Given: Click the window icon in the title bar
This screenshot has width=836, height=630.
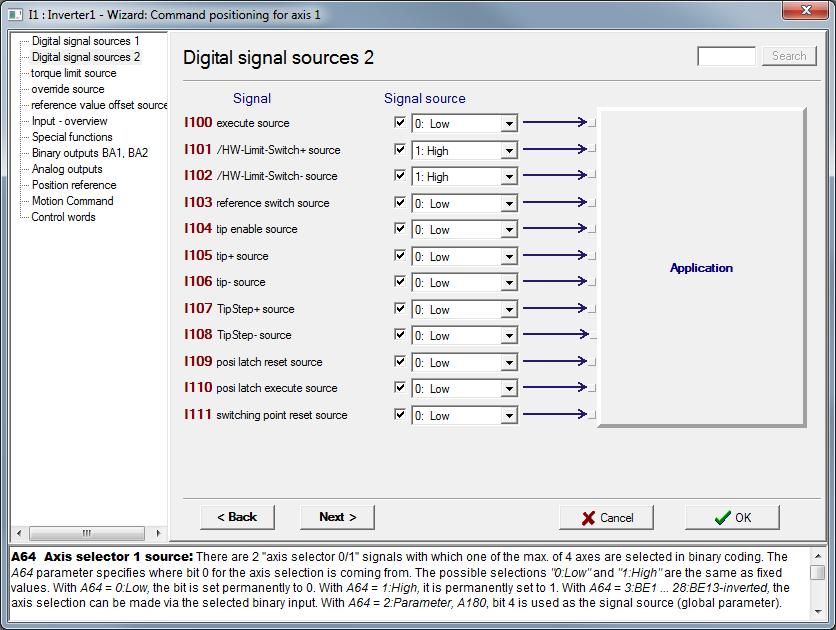Looking at the screenshot, I should pyautogui.click(x=15, y=14).
